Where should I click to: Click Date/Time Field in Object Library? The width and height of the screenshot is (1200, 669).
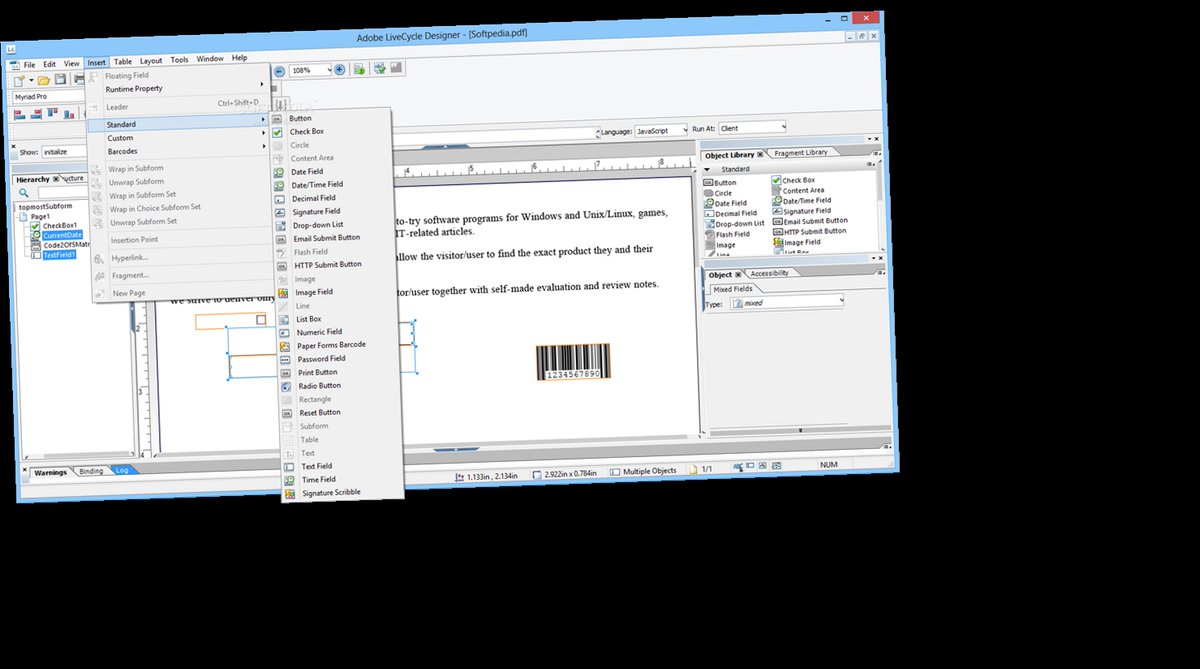coord(801,201)
